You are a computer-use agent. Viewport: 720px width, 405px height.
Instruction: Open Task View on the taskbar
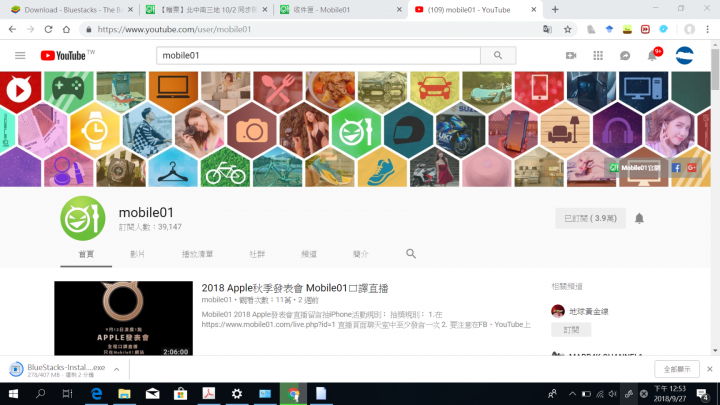[x=68, y=394]
